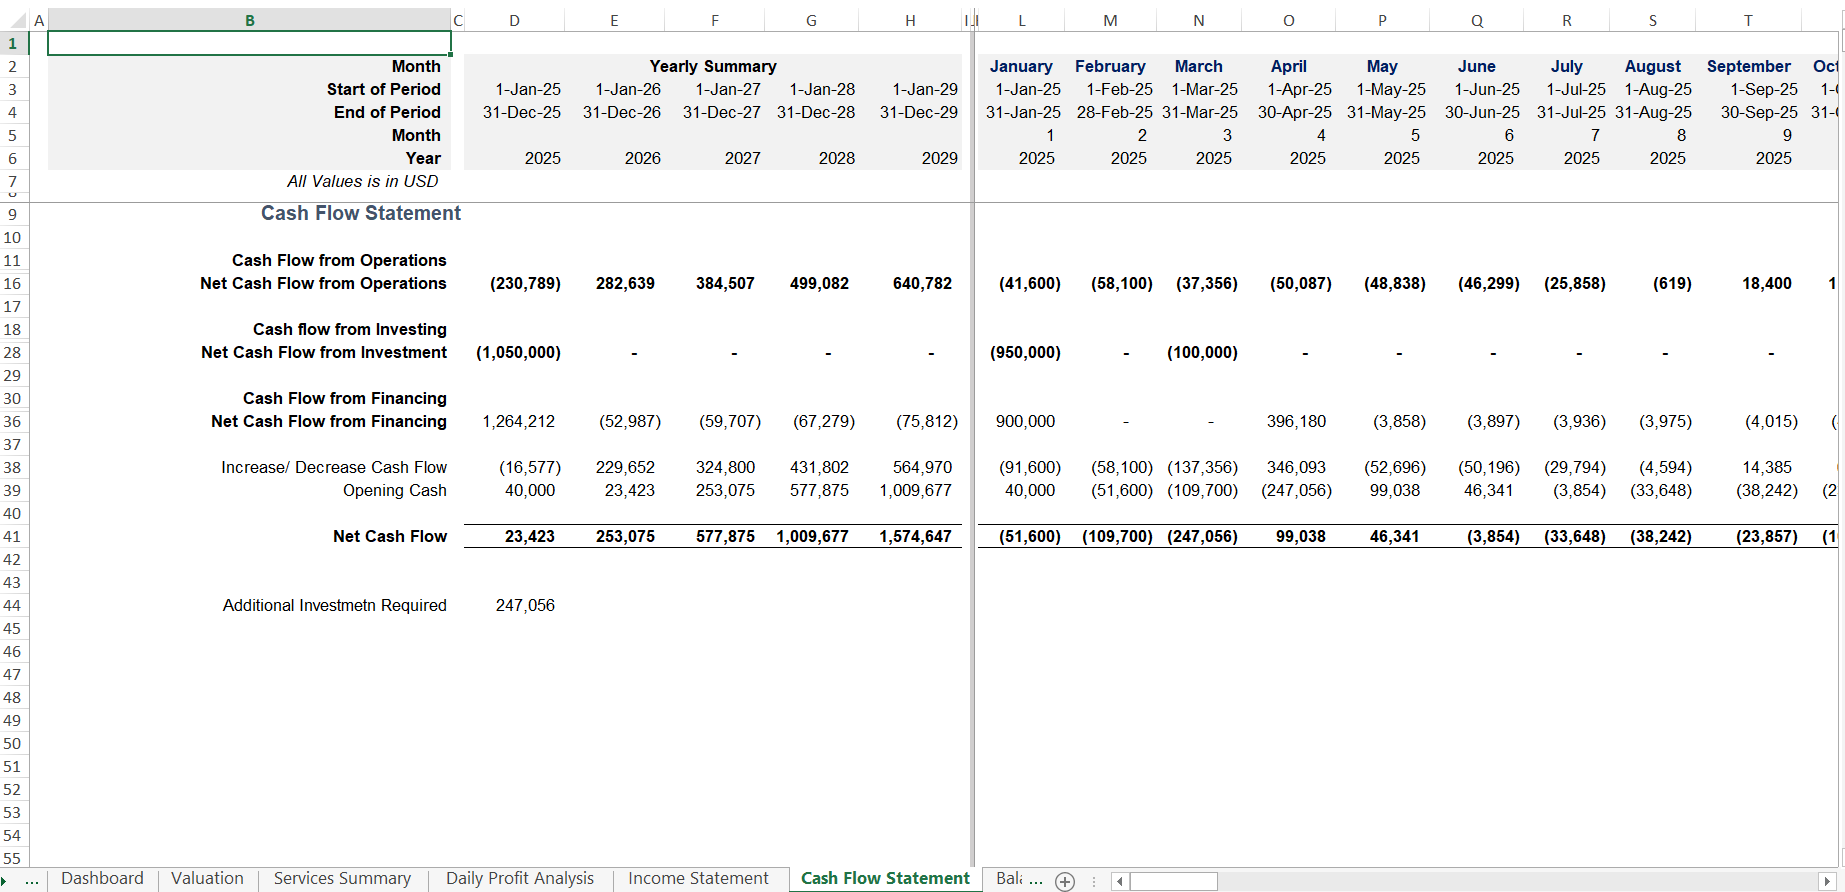Click the sheet tab scroll left arrow
Viewport: 1845px width, 892px height.
(5, 881)
